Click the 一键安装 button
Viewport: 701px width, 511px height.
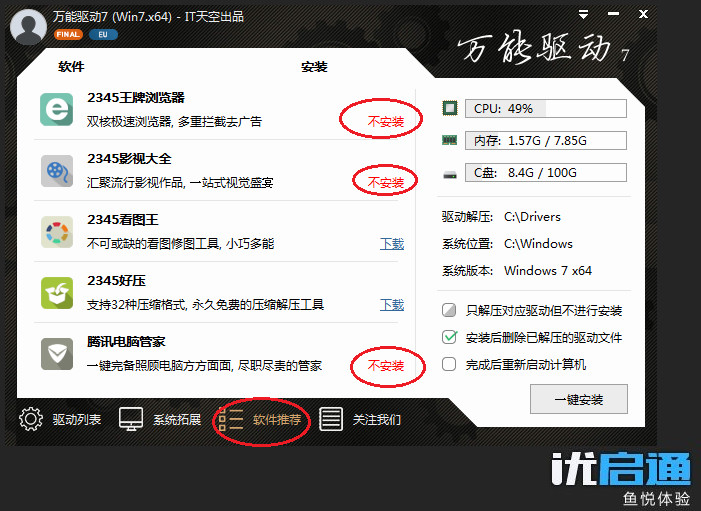pos(579,399)
